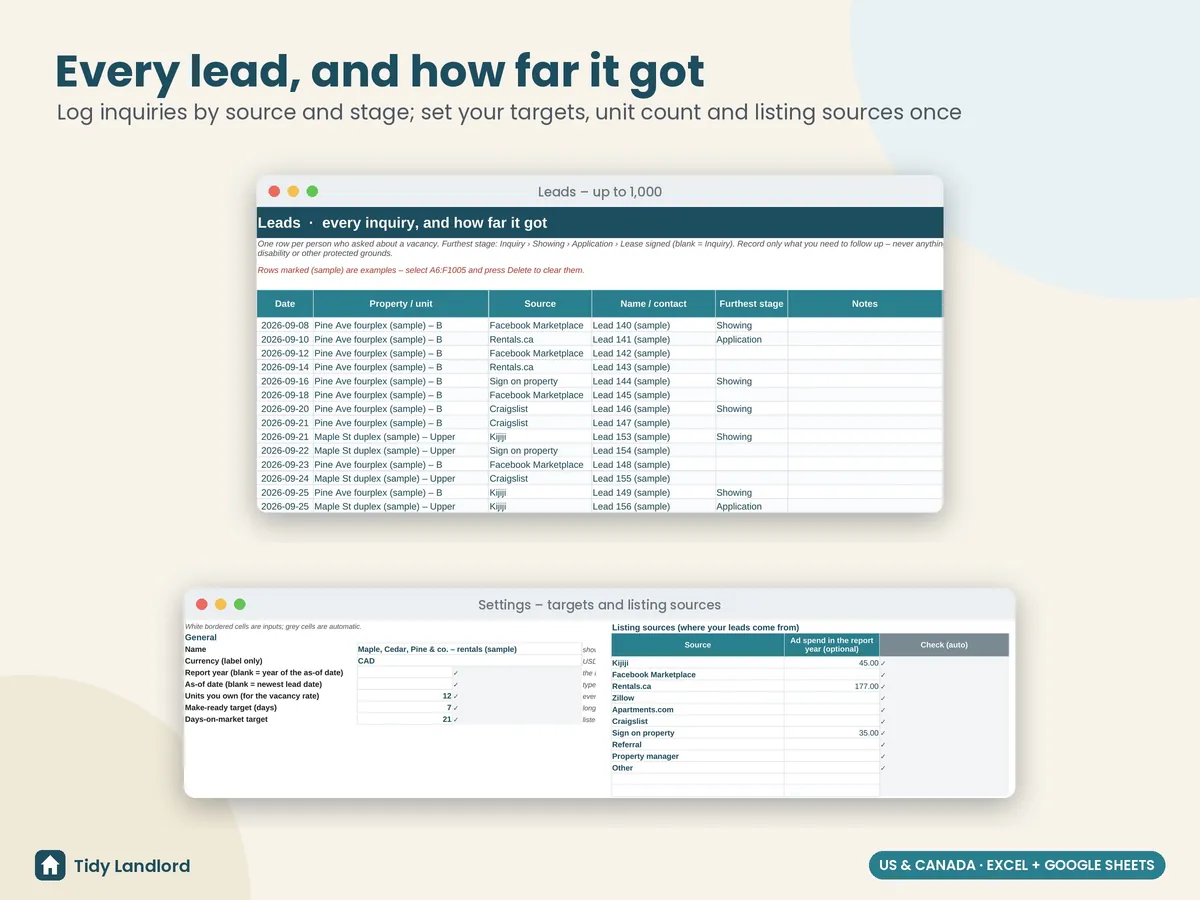1200x900 pixels.
Task: Click Referral listing source
Action: pyautogui.click(x=698, y=745)
